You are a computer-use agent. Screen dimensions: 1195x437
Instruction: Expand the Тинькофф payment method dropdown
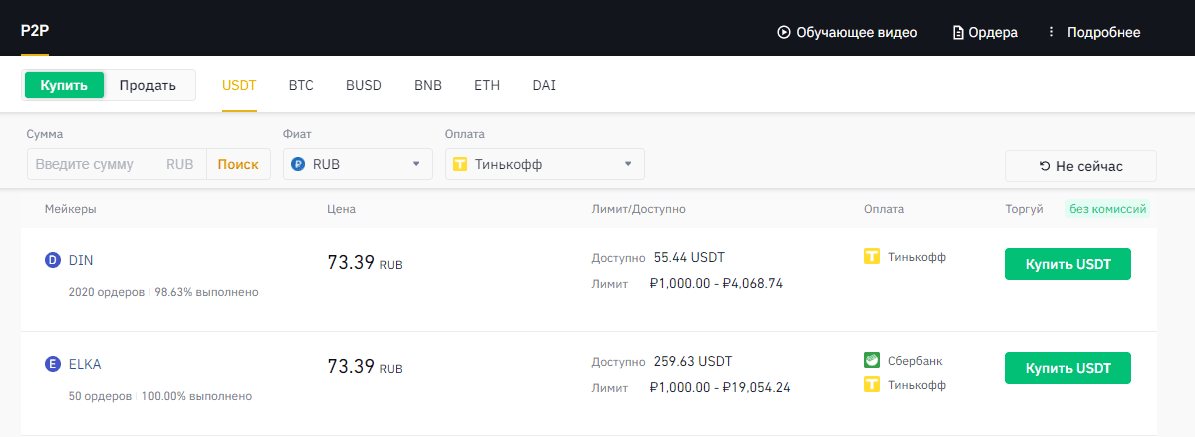[x=544, y=164]
